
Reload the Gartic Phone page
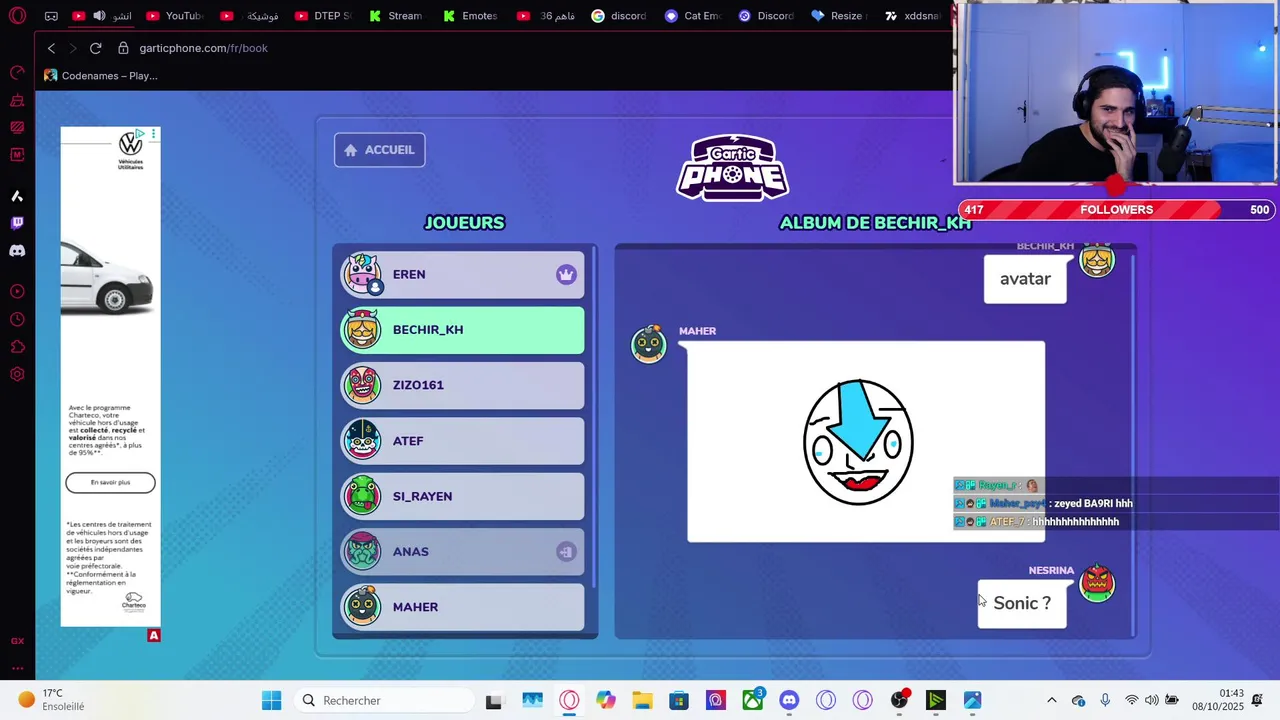coord(95,48)
